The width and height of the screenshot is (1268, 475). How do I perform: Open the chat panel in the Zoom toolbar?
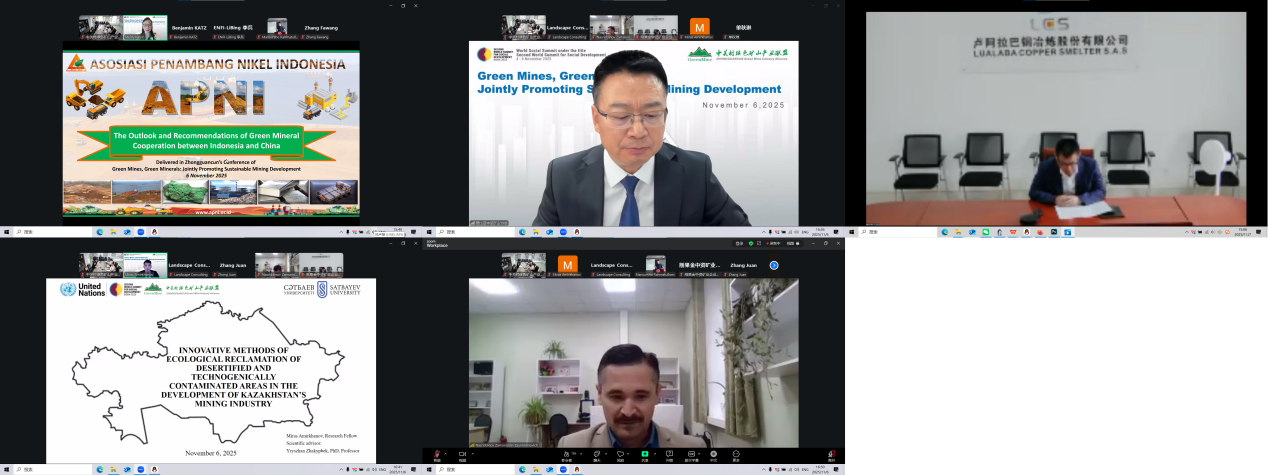point(596,454)
